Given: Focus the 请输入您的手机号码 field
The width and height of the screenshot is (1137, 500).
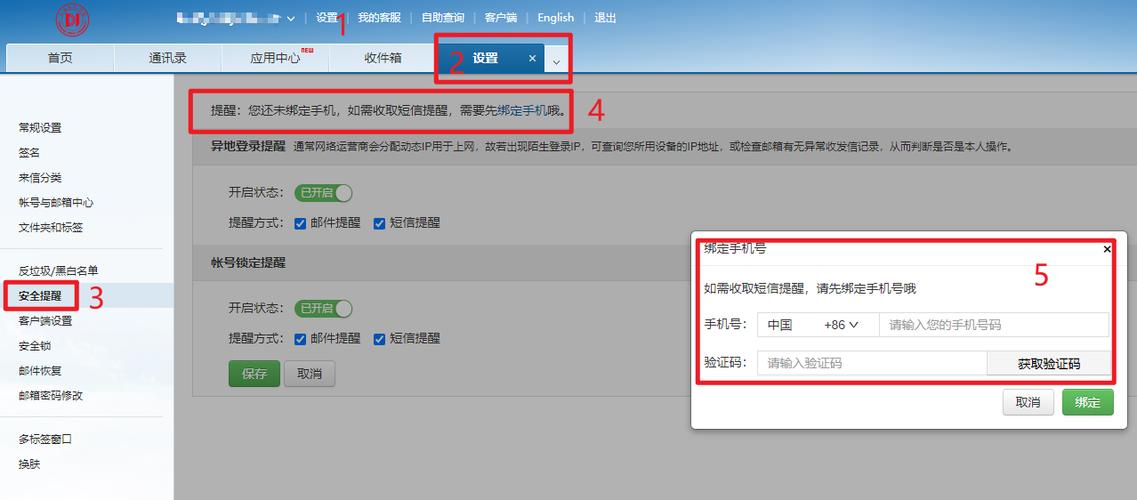Looking at the screenshot, I should pos(993,325).
